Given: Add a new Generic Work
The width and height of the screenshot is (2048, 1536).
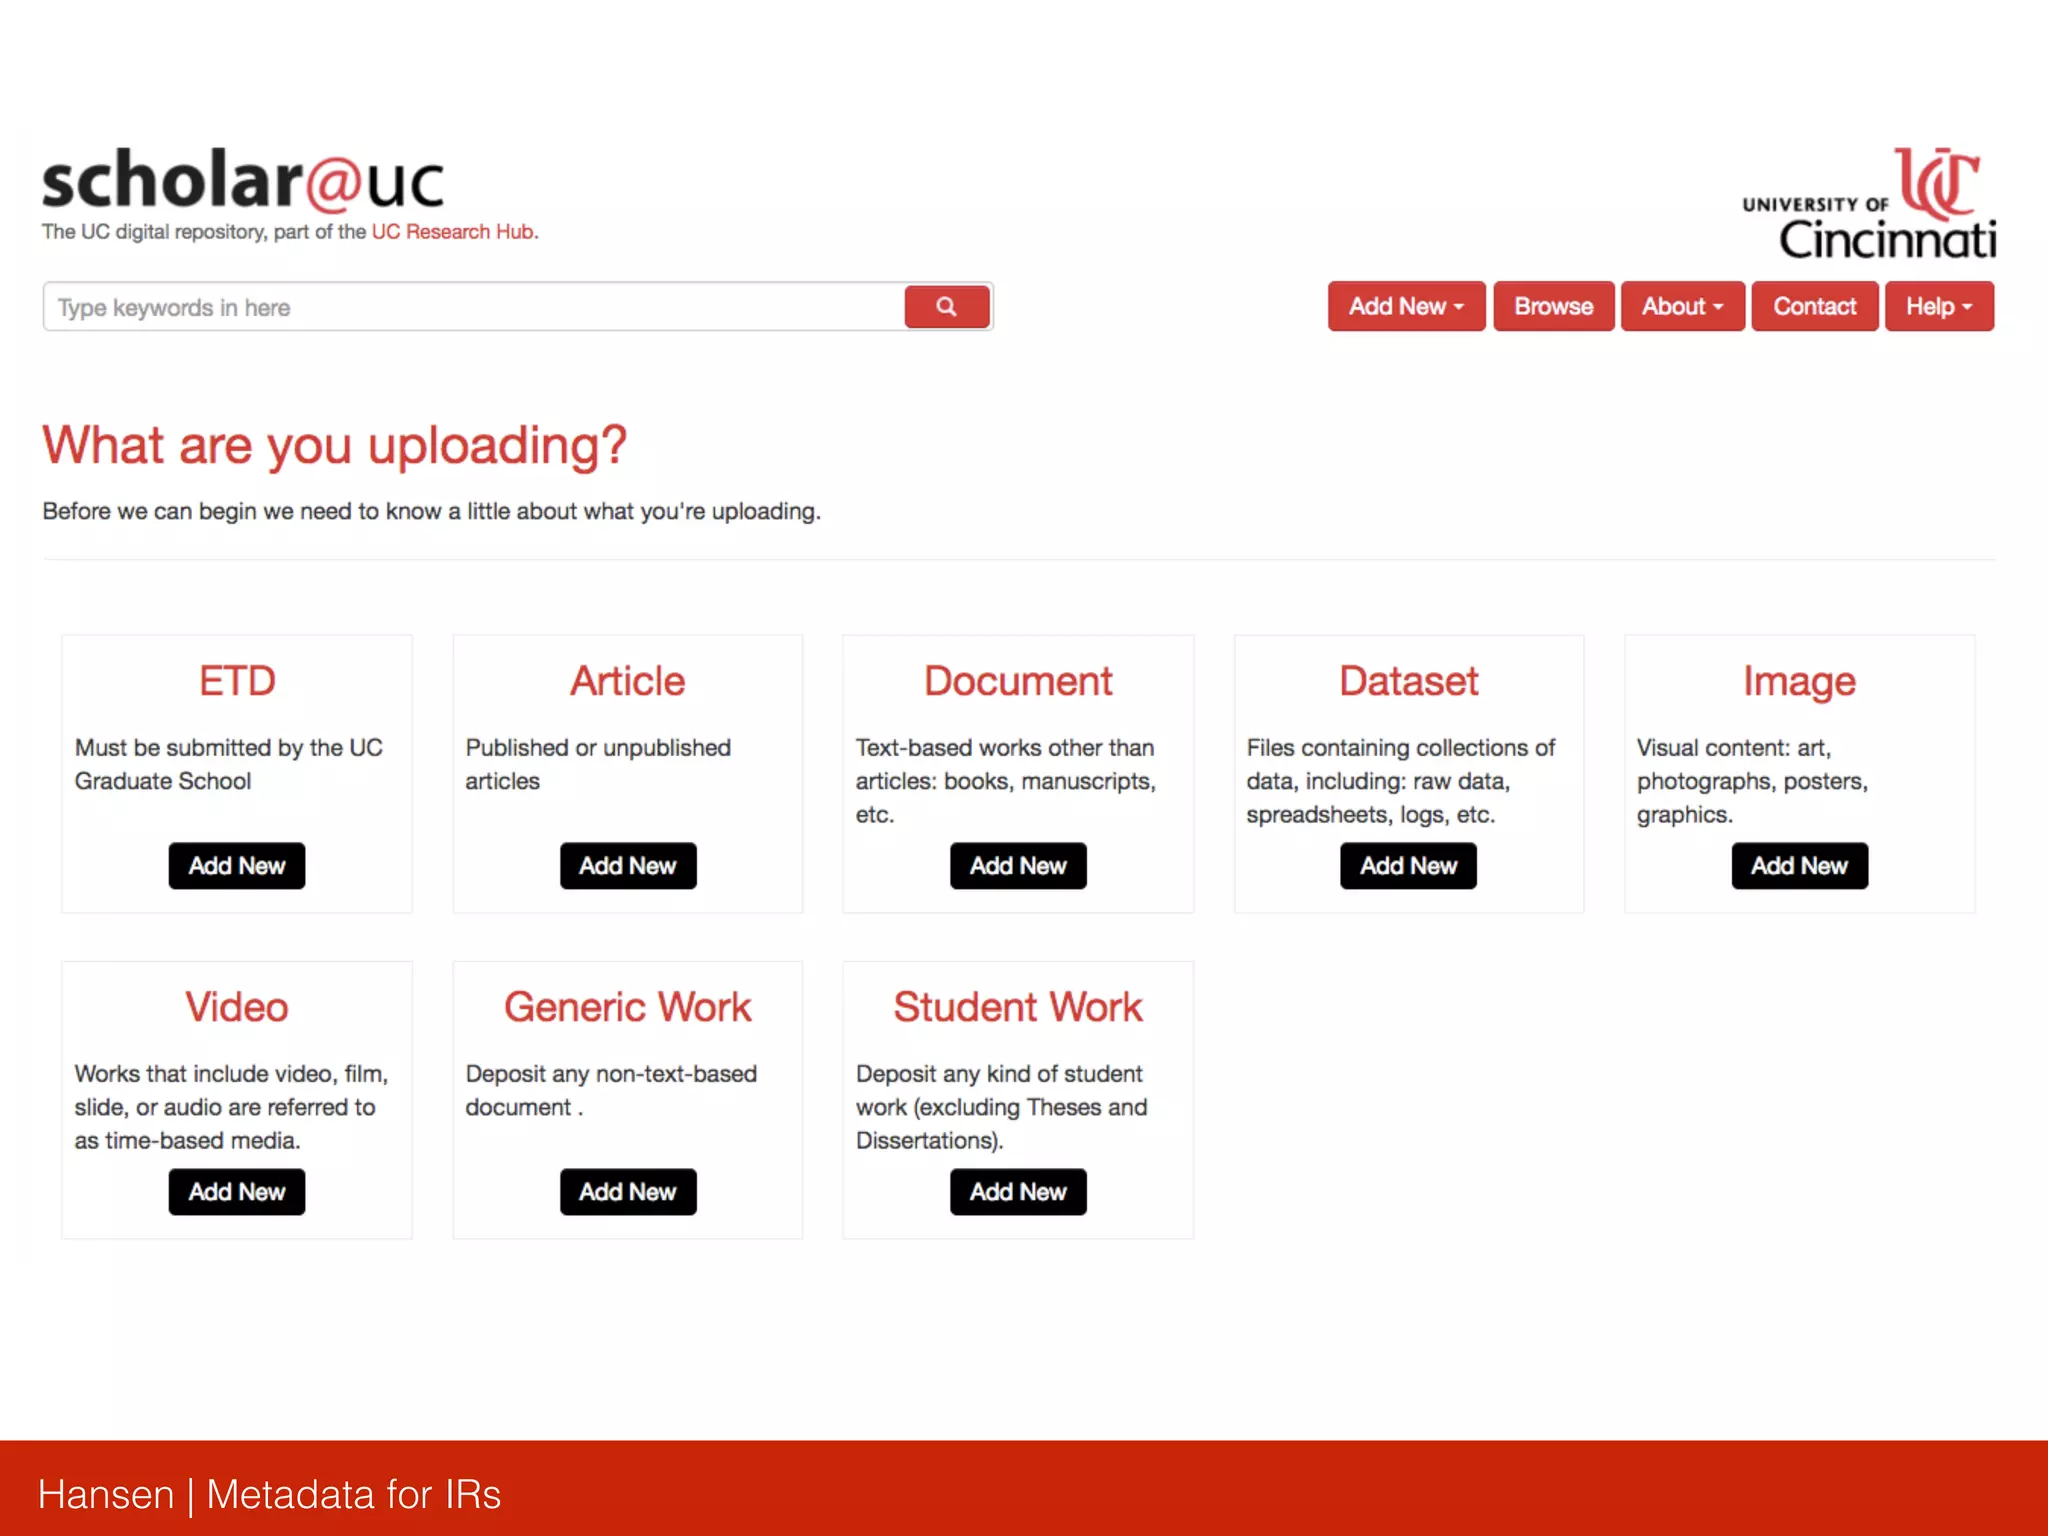Looking at the screenshot, I should pos(627,1192).
